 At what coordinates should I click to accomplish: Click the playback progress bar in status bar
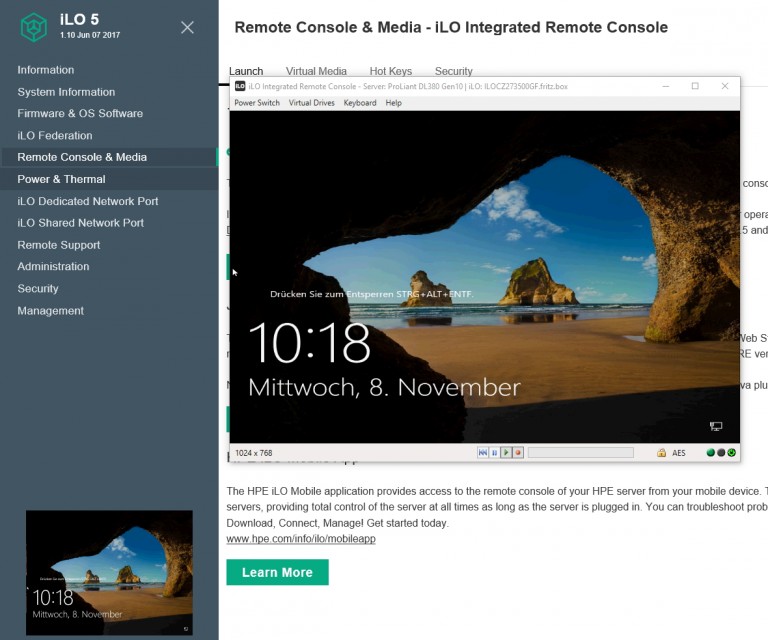580,453
